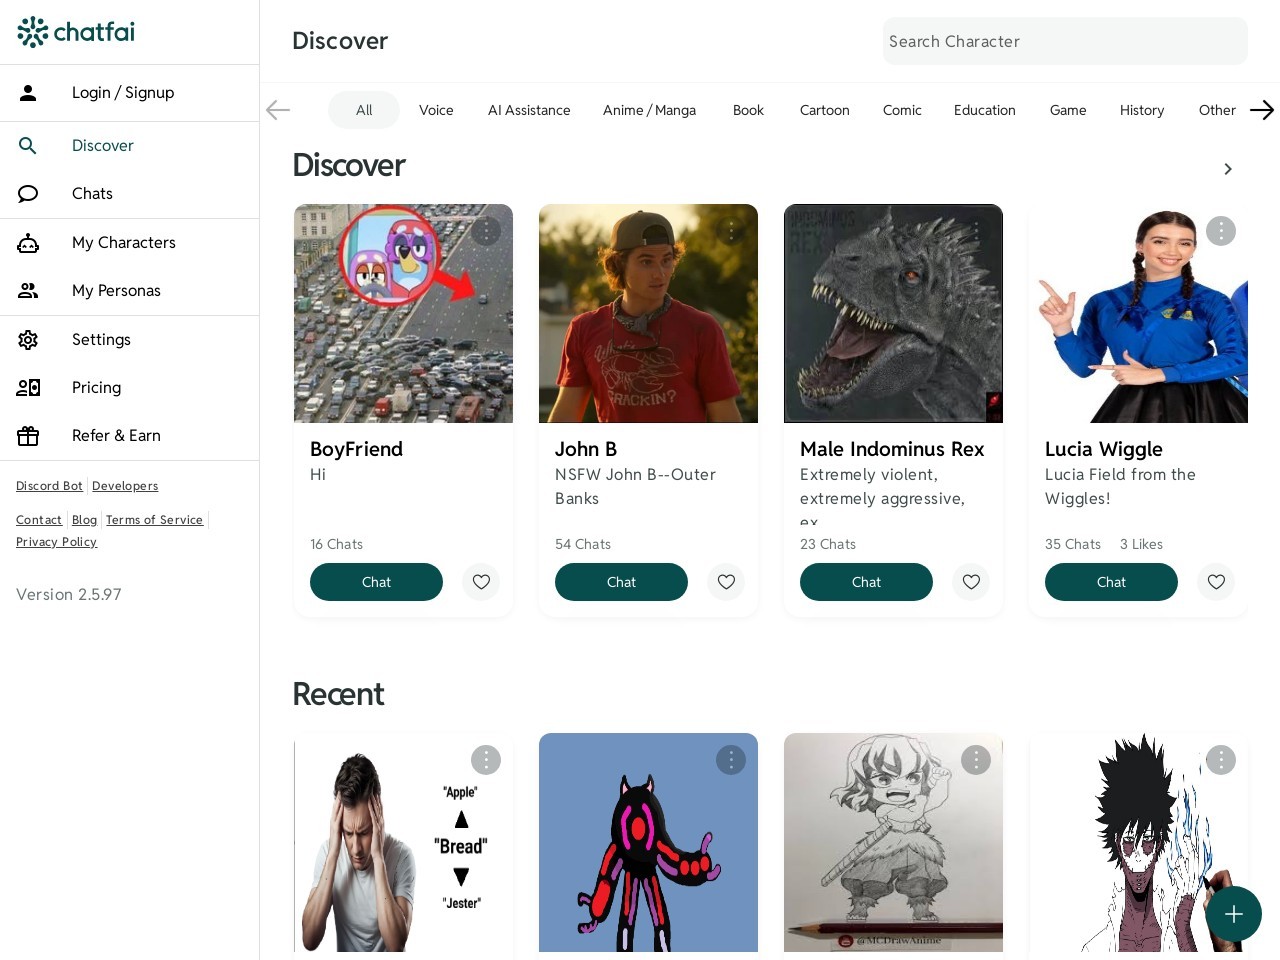The image size is (1280, 960).
Task: Open the Pricing page icon
Action: [x=28, y=388]
